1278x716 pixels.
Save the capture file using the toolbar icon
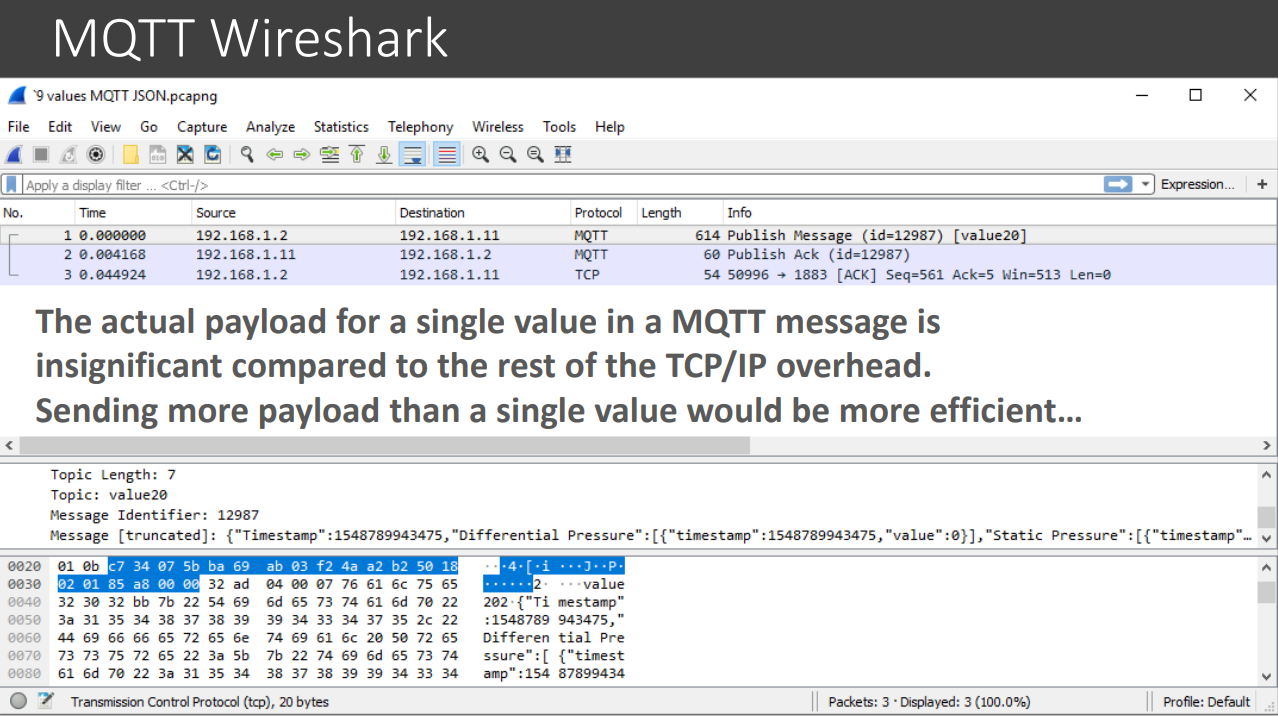tap(158, 155)
